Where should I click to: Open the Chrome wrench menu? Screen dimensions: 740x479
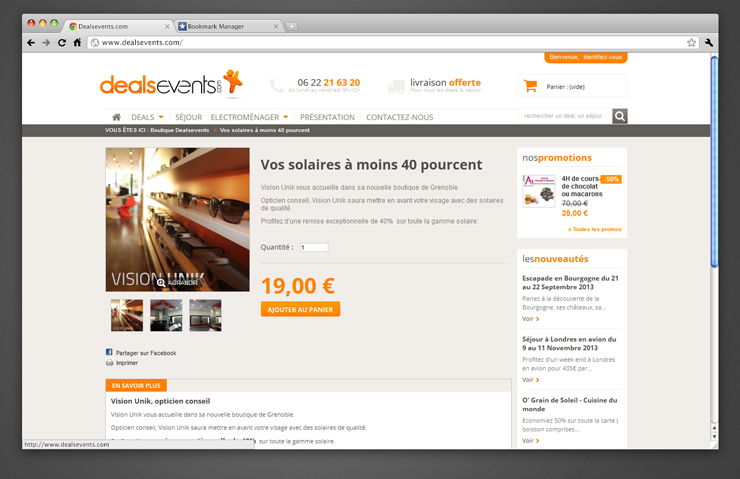point(708,42)
